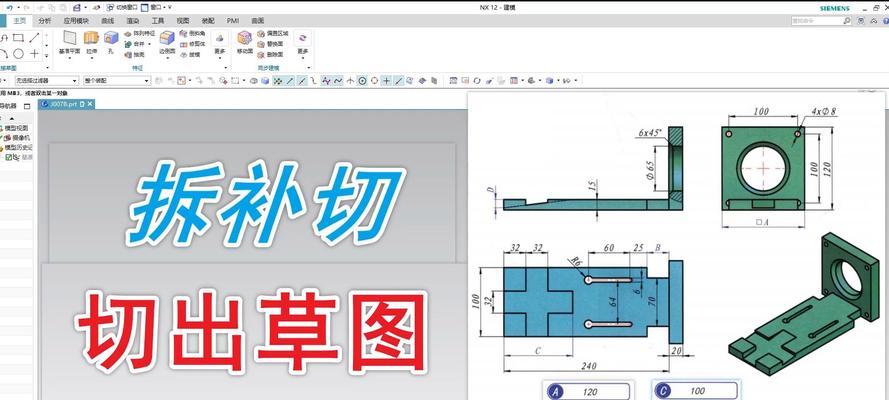Click the navigator panel maximize square button

(27, 106)
